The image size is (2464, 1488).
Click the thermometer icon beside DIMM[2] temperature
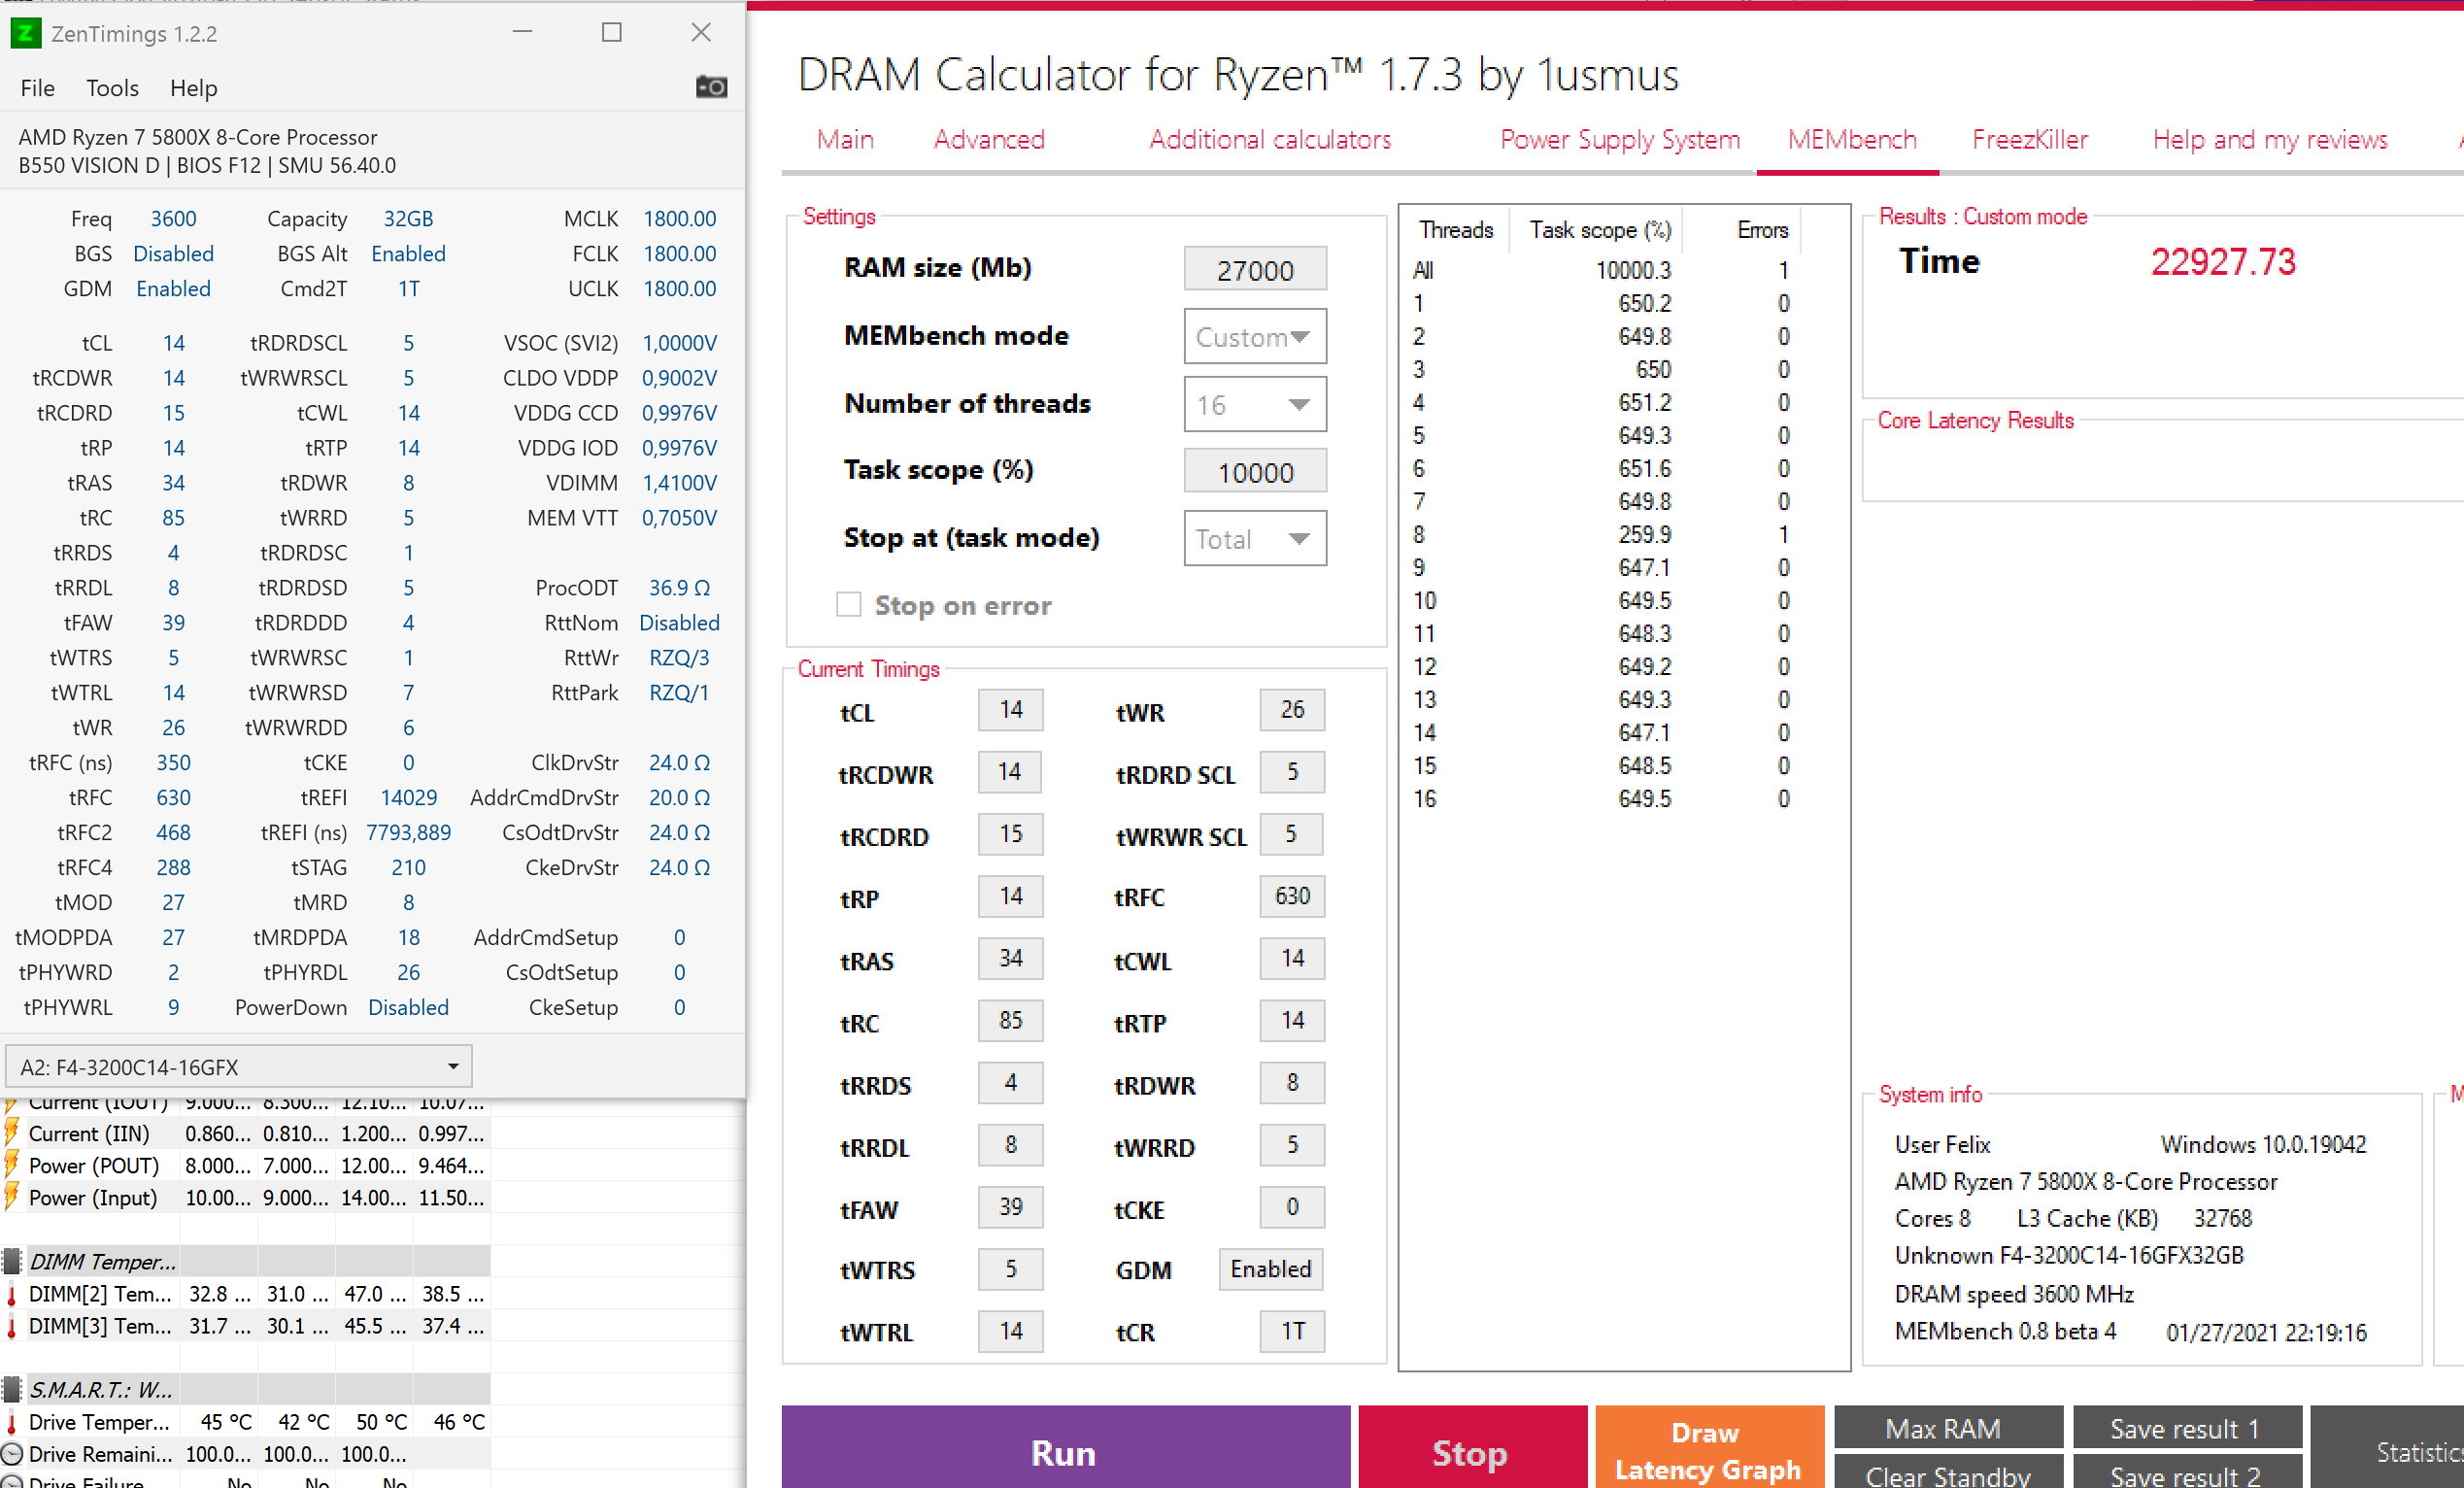coord(10,1293)
